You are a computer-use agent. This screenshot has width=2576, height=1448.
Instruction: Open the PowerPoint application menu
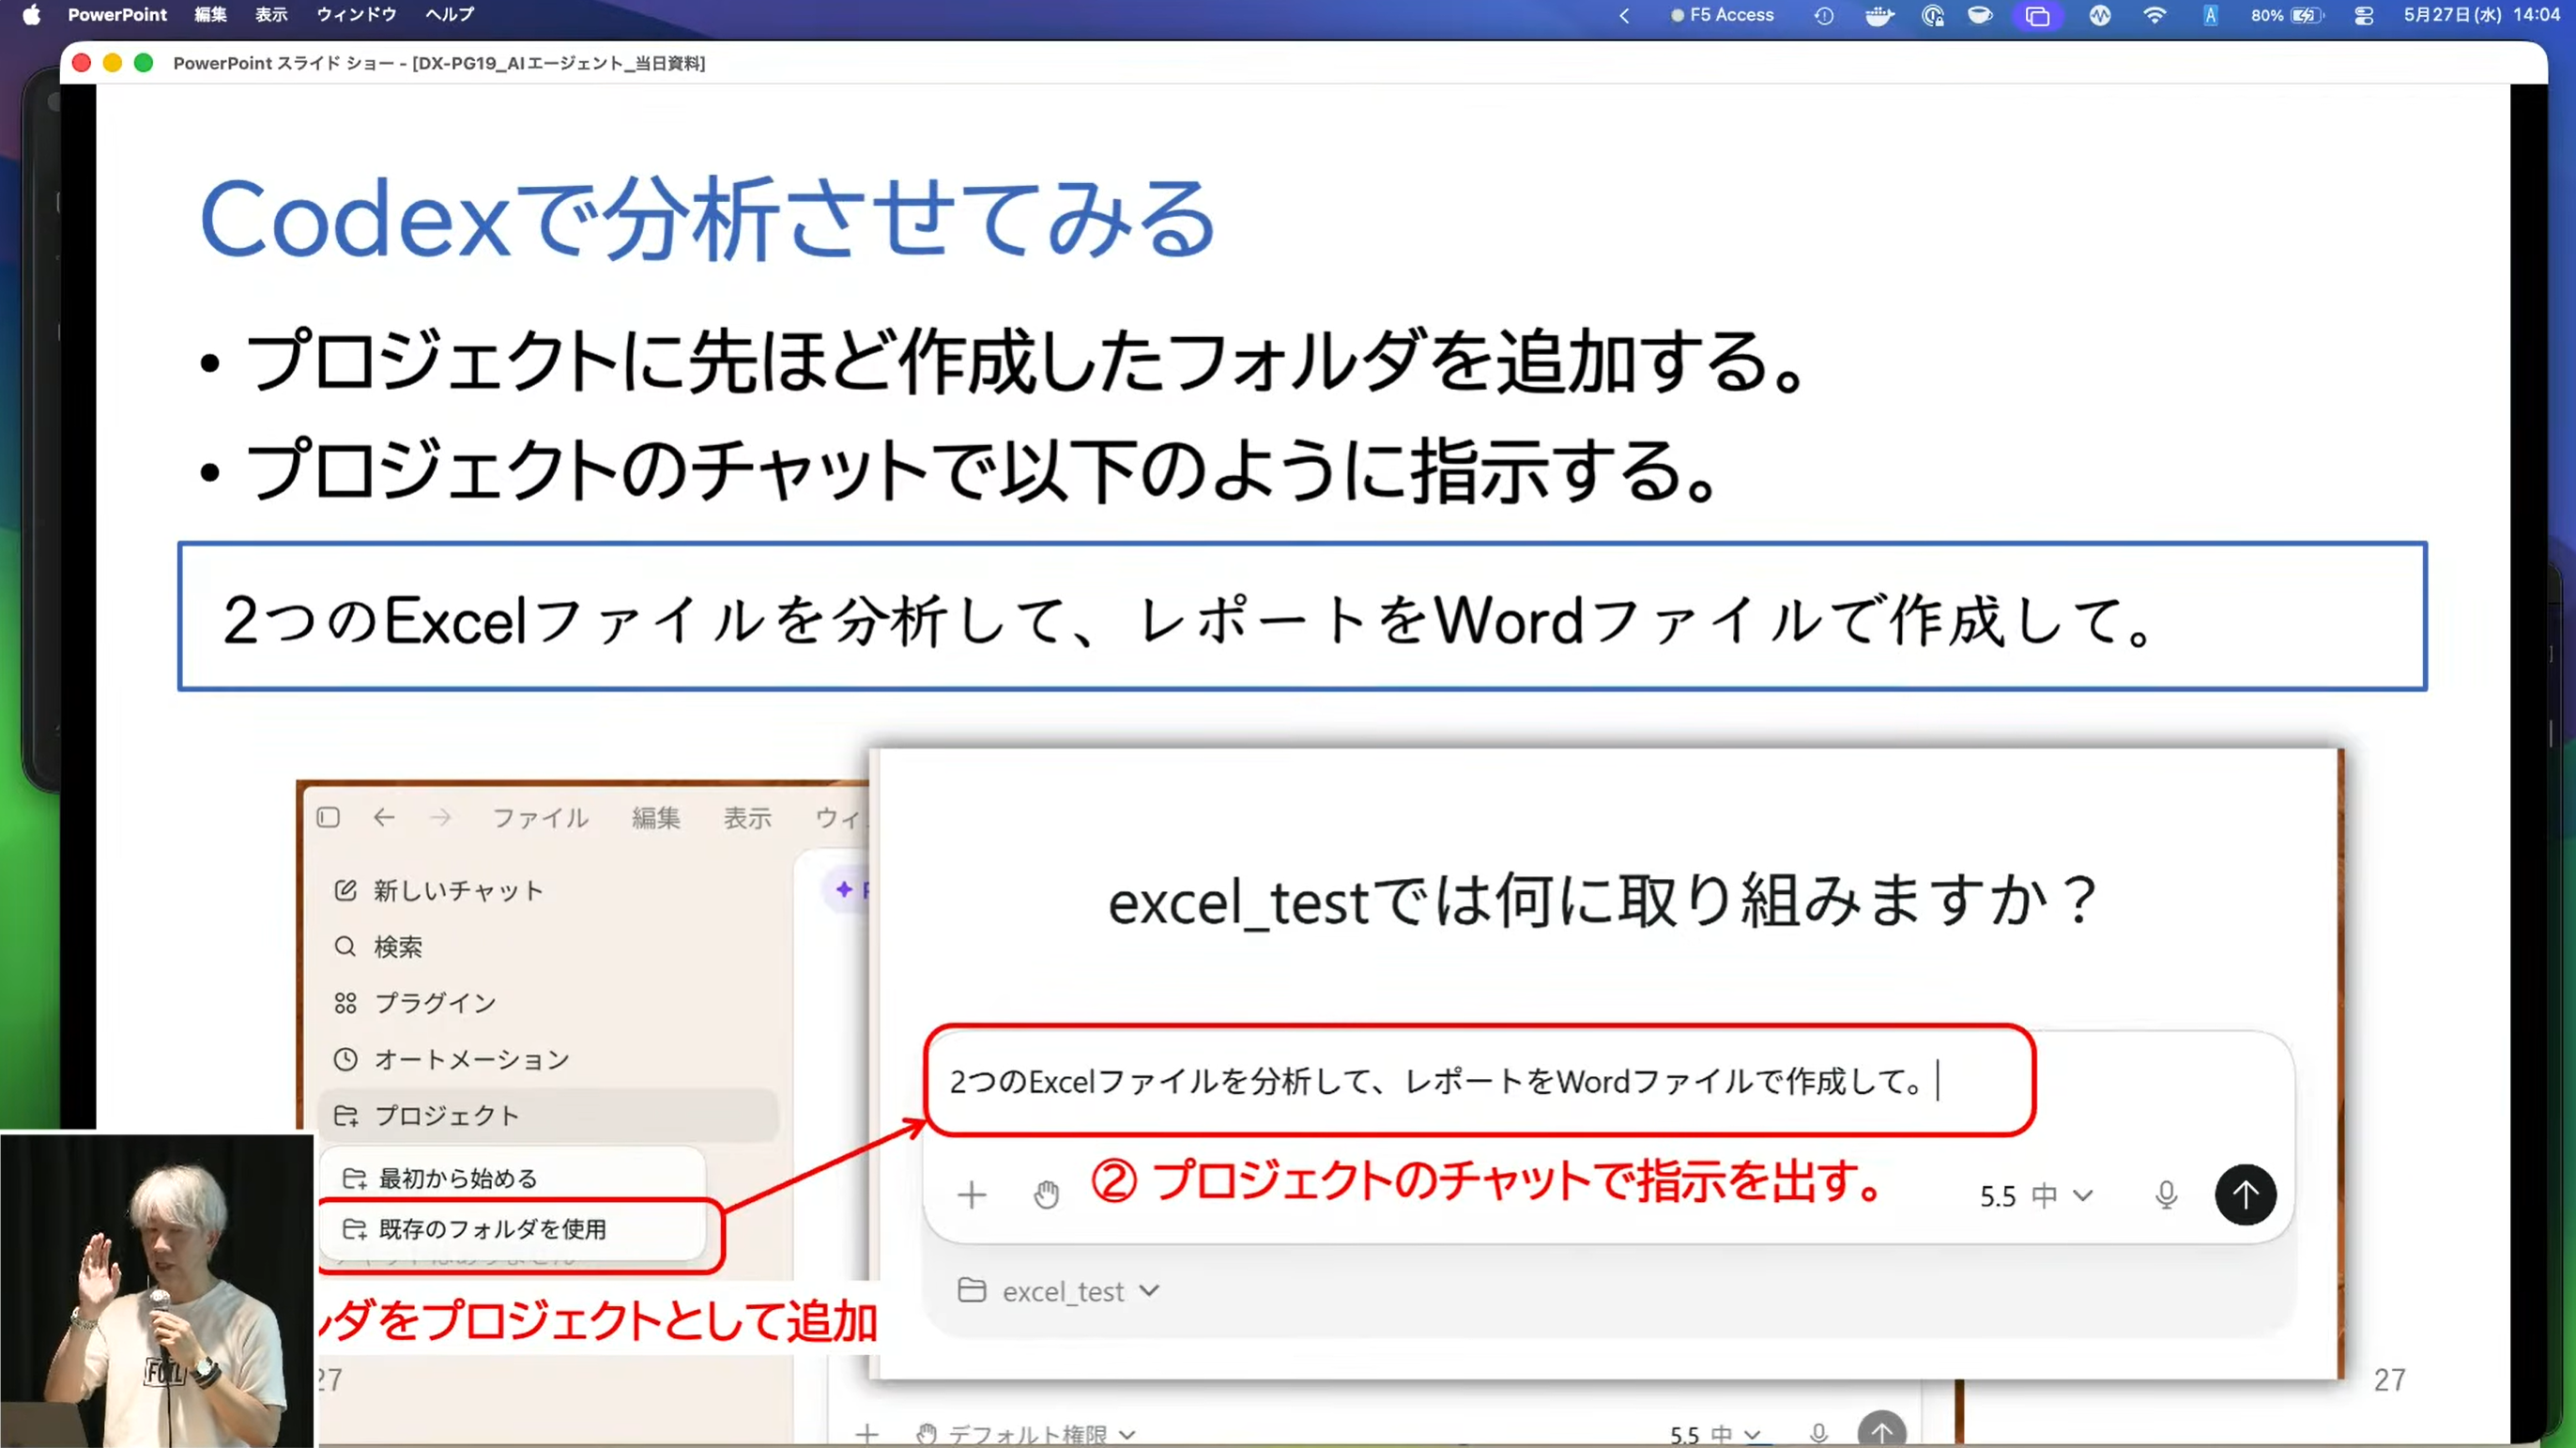tap(117, 15)
